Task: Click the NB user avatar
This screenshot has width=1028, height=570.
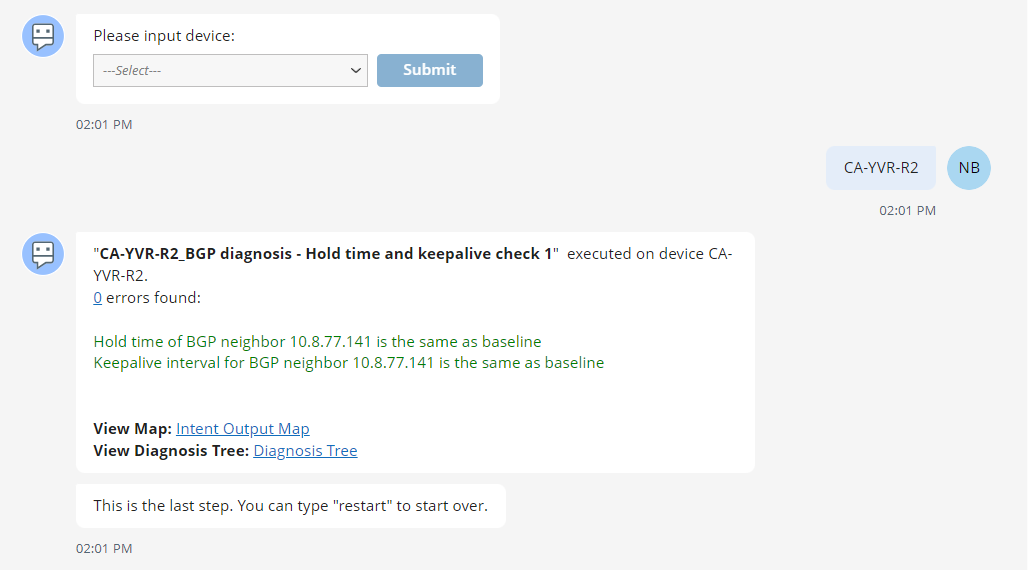Action: click(x=968, y=168)
